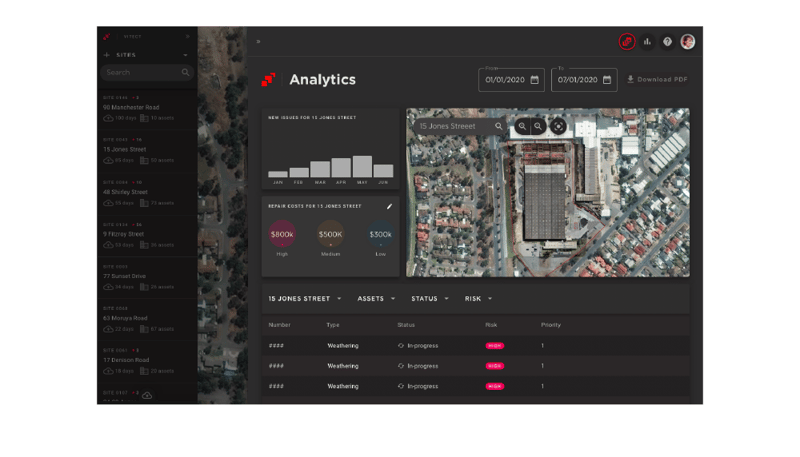Viewport: 800px width, 457px height.
Task: Click the sidebar Search field
Action: click(146, 72)
